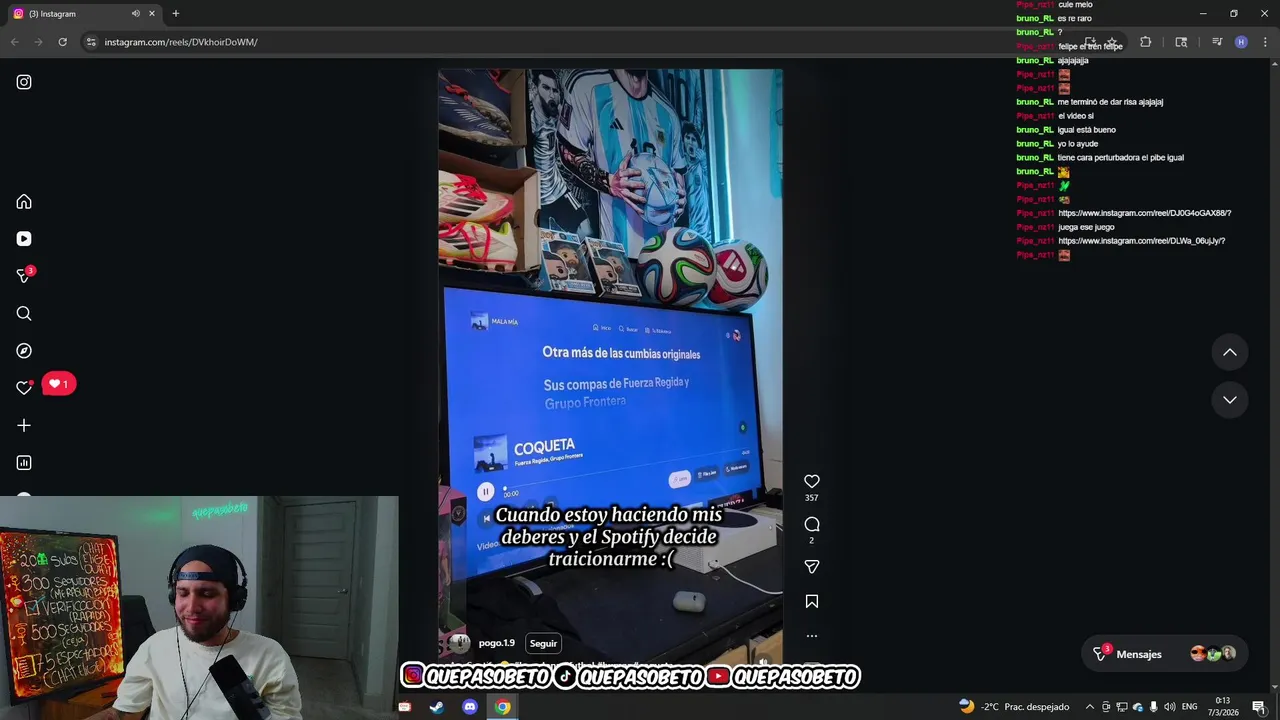Go to previous reel with up arrow
Image resolution: width=1280 pixels, height=720 pixels.
click(1230, 352)
